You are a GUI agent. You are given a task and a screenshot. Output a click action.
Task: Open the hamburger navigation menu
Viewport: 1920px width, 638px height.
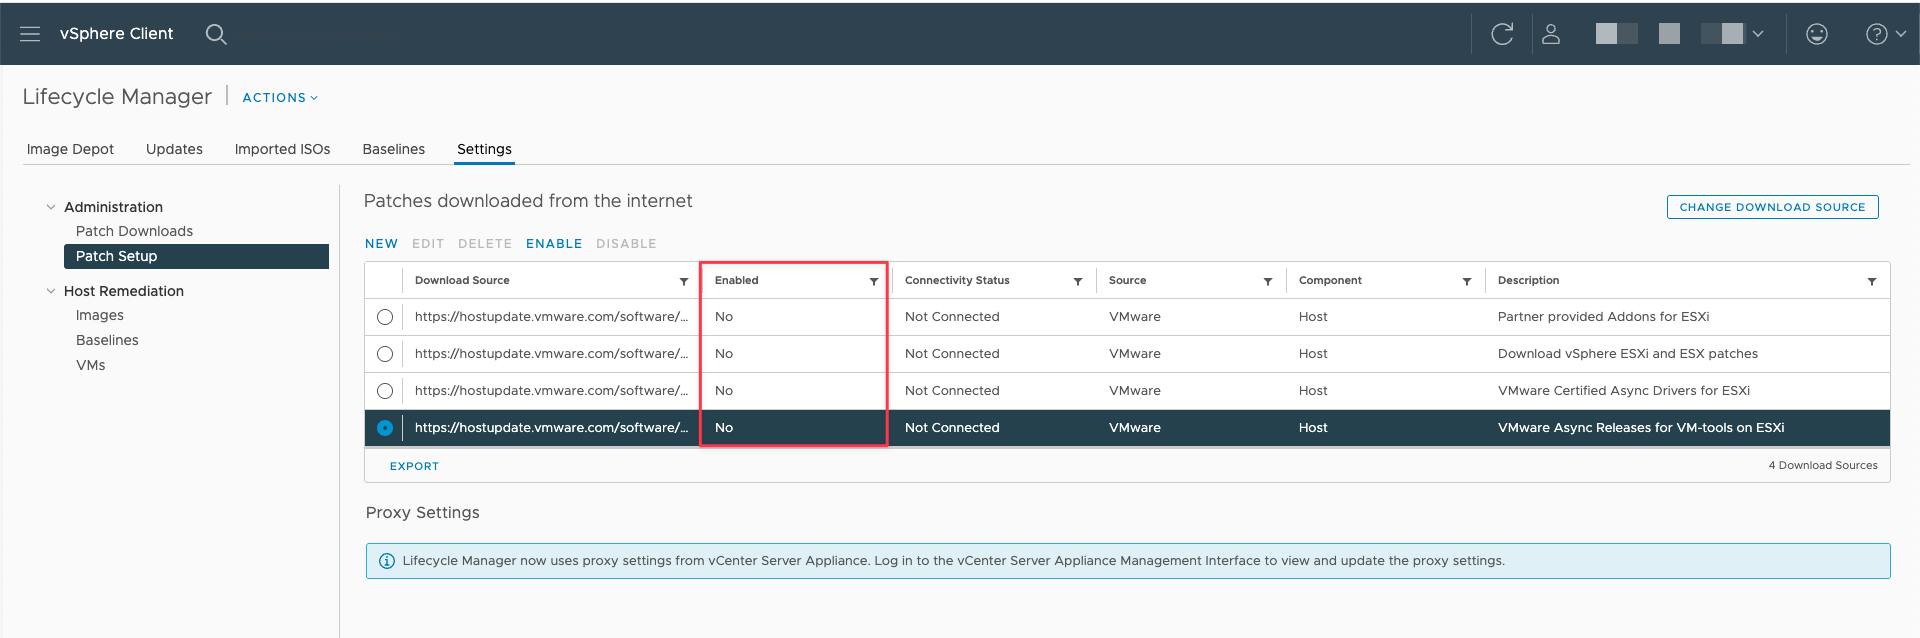point(30,34)
